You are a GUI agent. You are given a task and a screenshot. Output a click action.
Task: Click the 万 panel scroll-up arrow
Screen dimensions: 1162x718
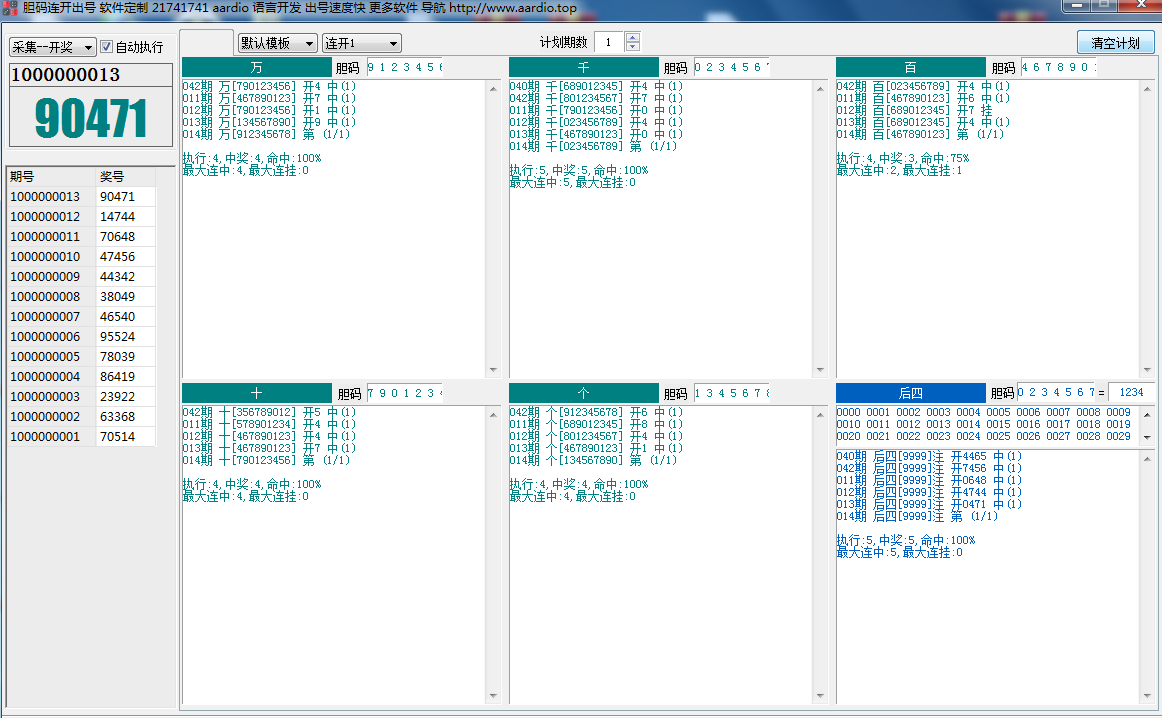[494, 89]
